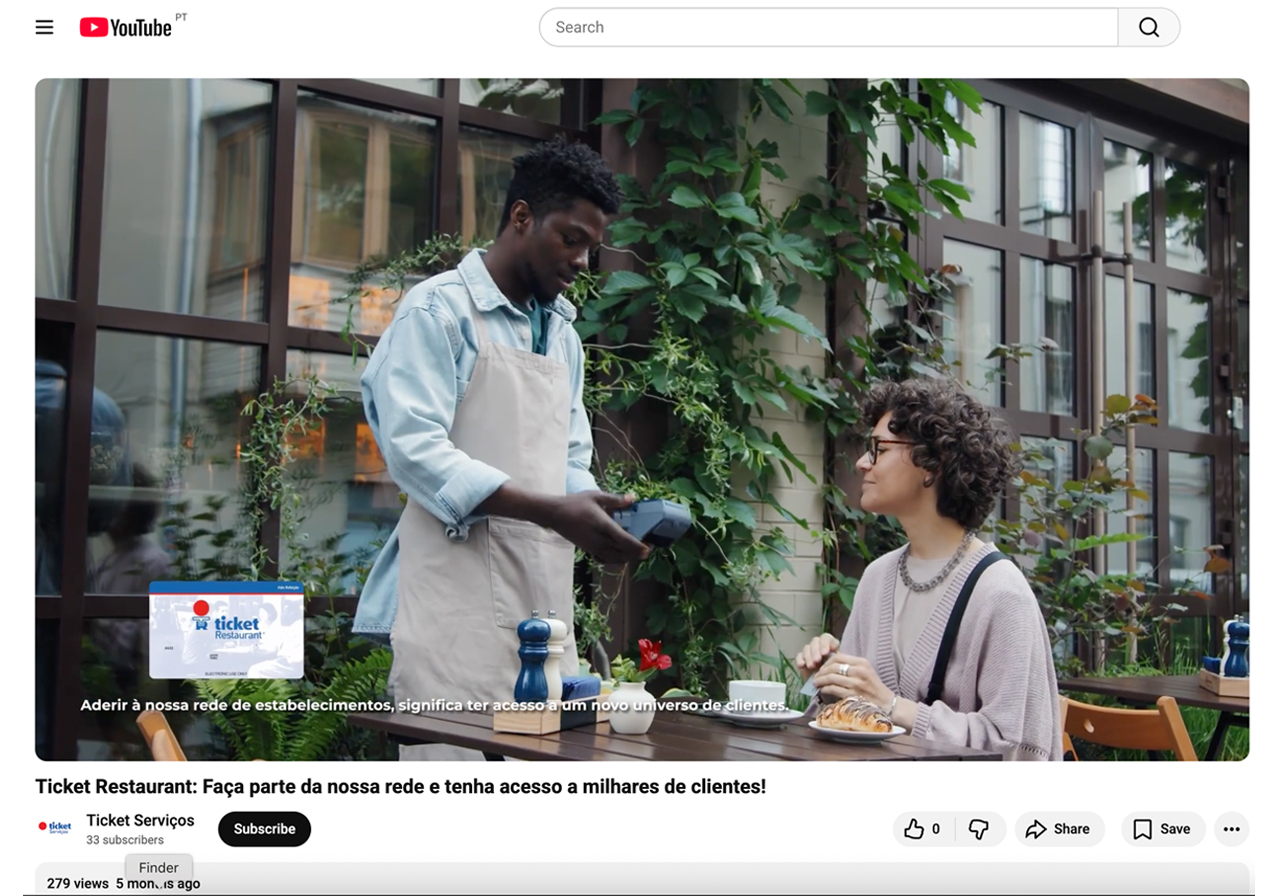Viewport: 1280px width, 896px height.
Task: Click the "279 views" text
Action: click(x=77, y=883)
